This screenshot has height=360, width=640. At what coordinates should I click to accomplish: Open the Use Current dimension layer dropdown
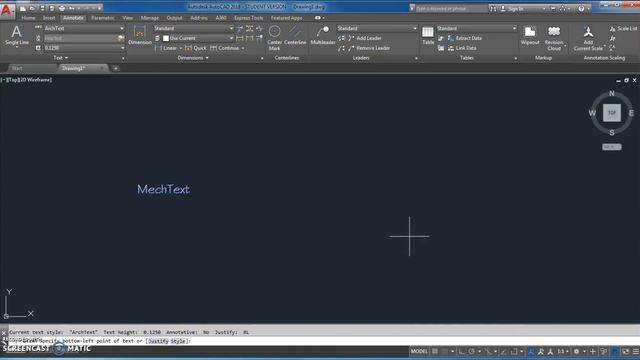(x=231, y=38)
